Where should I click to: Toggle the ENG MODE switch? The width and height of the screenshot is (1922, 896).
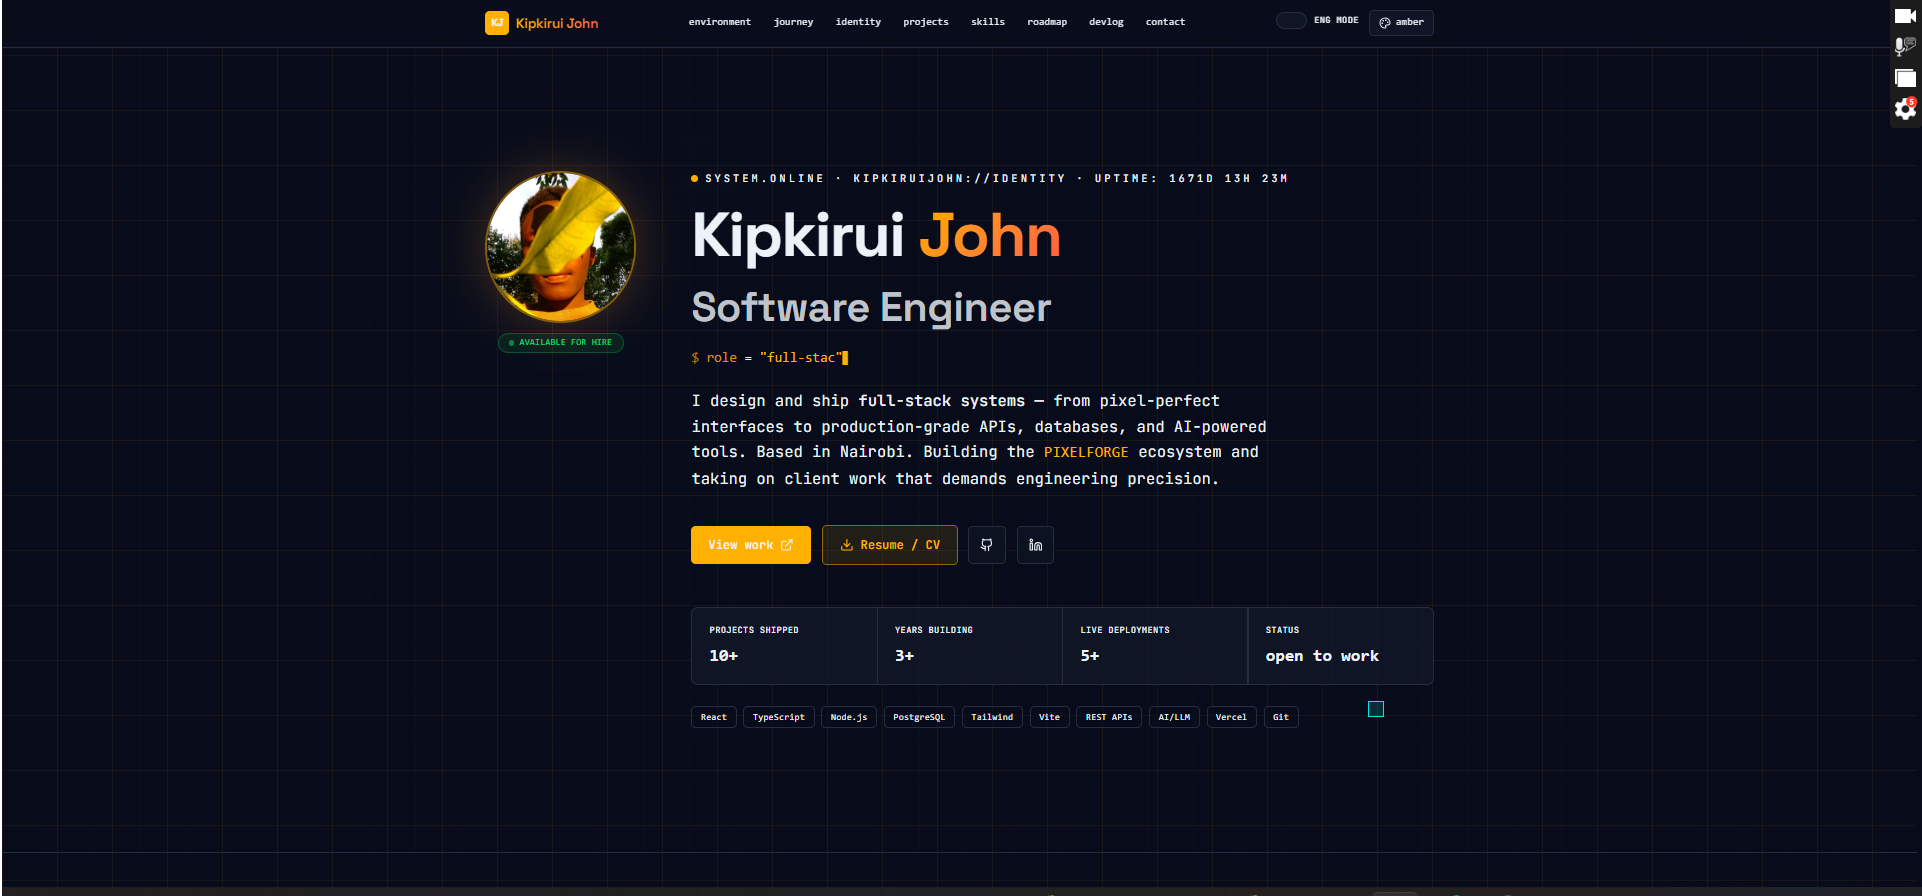(1291, 21)
